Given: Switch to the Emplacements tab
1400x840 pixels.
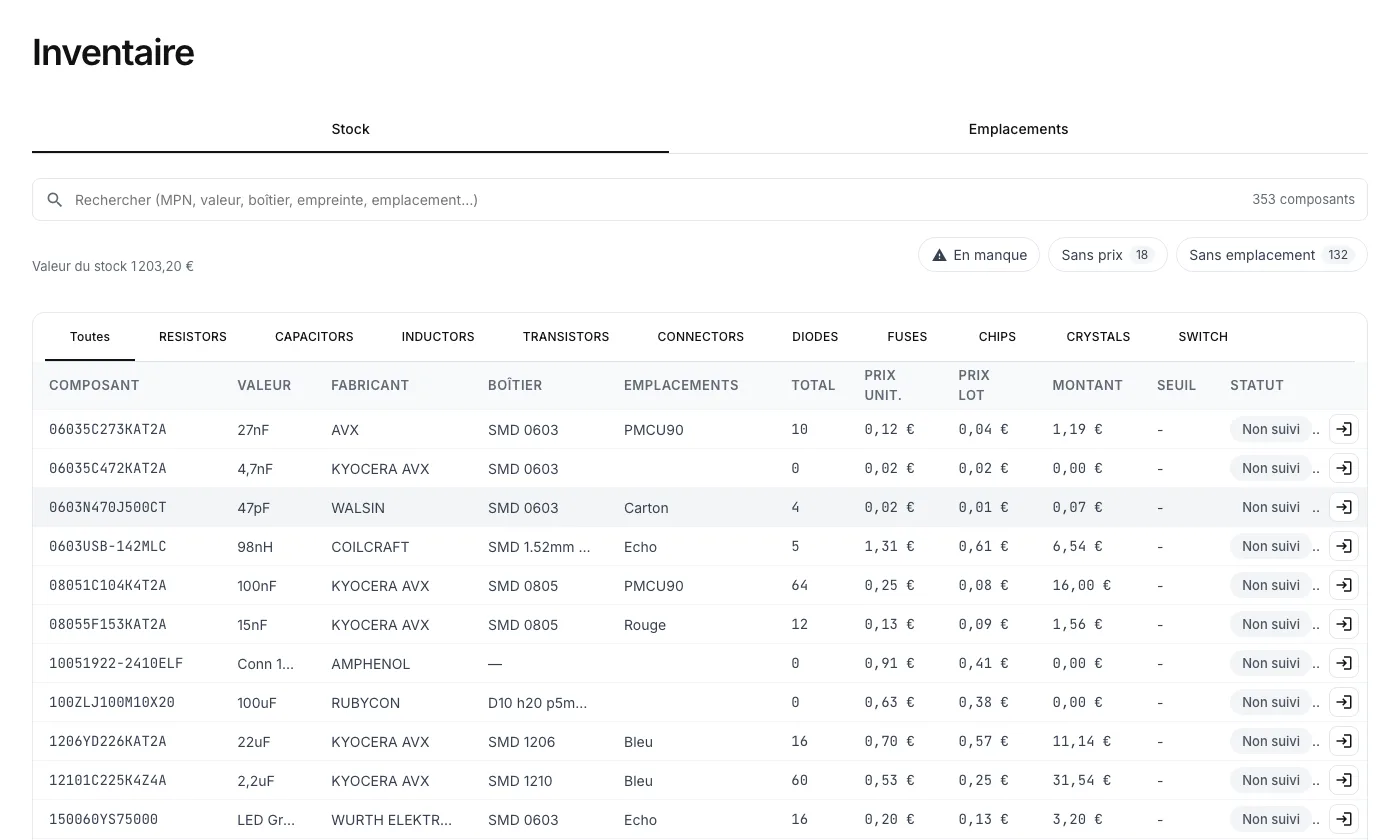Looking at the screenshot, I should [x=1018, y=129].
